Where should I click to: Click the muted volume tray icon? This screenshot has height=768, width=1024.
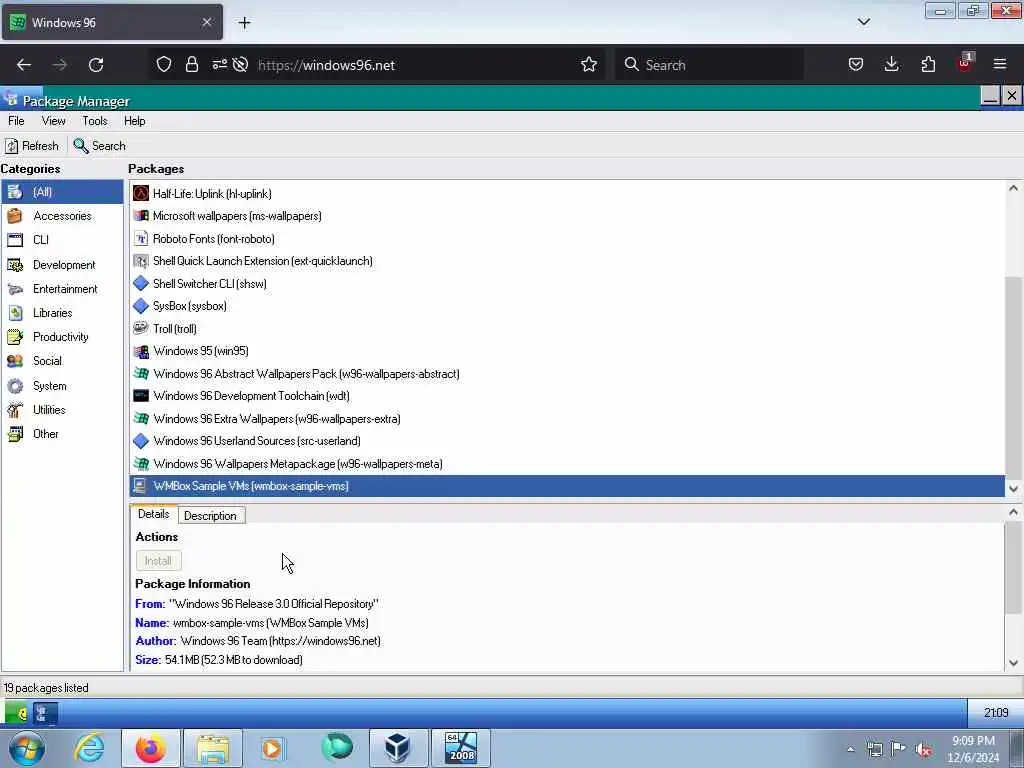pyautogui.click(x=923, y=749)
